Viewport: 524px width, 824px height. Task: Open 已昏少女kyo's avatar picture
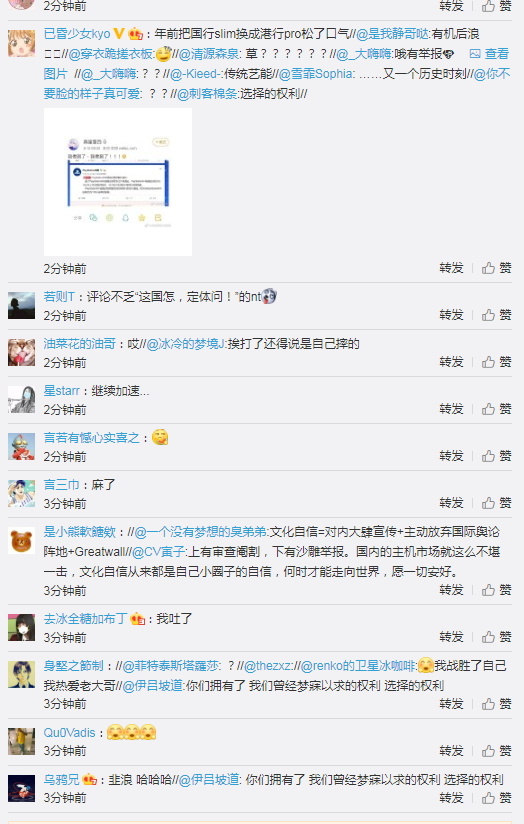(x=22, y=43)
